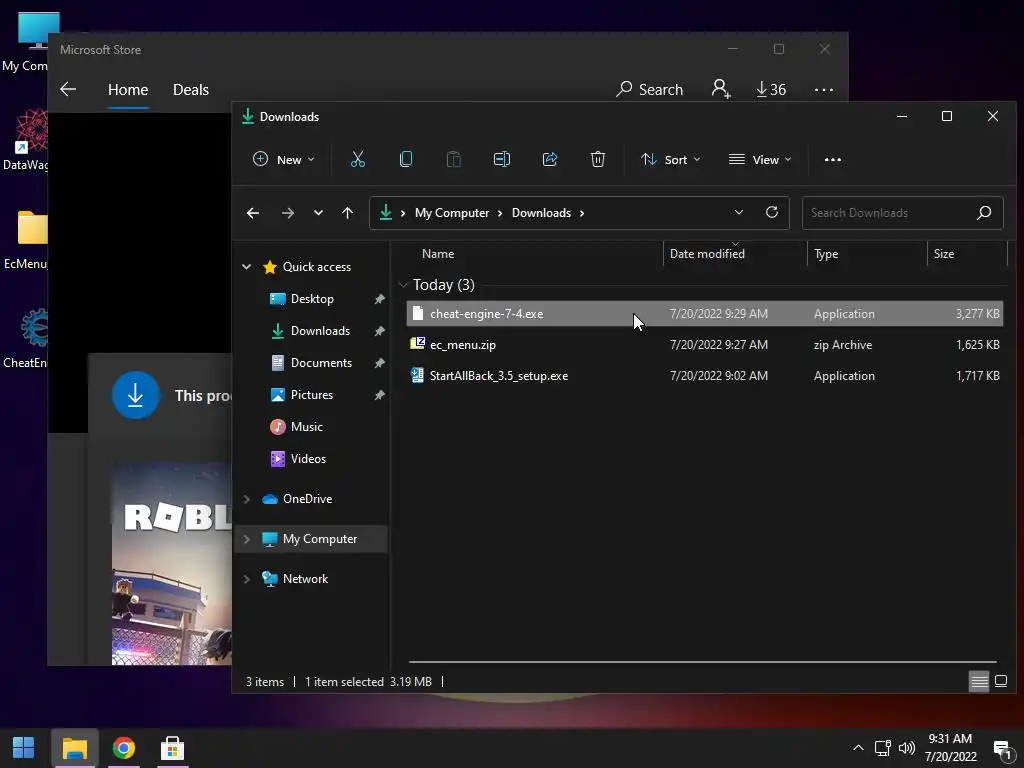Open Pictures in Quick access
The height and width of the screenshot is (768, 1024).
coord(312,394)
